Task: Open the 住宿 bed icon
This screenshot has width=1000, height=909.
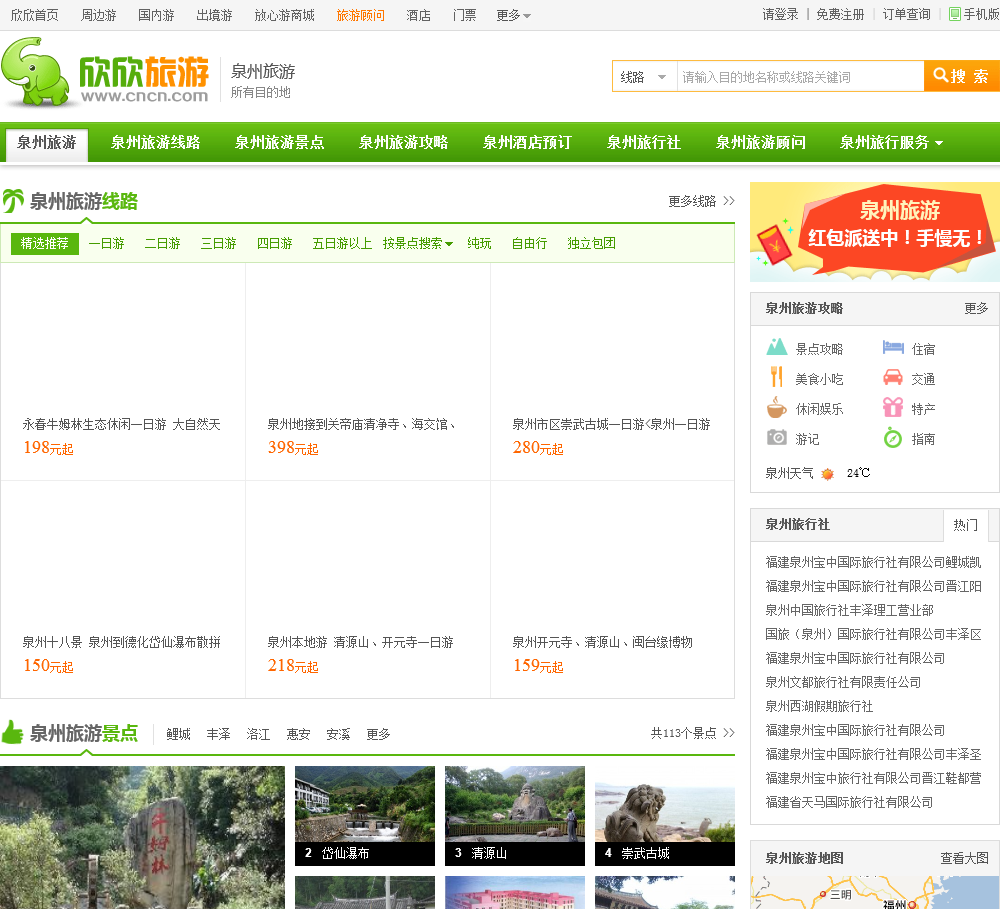Action: (893, 347)
